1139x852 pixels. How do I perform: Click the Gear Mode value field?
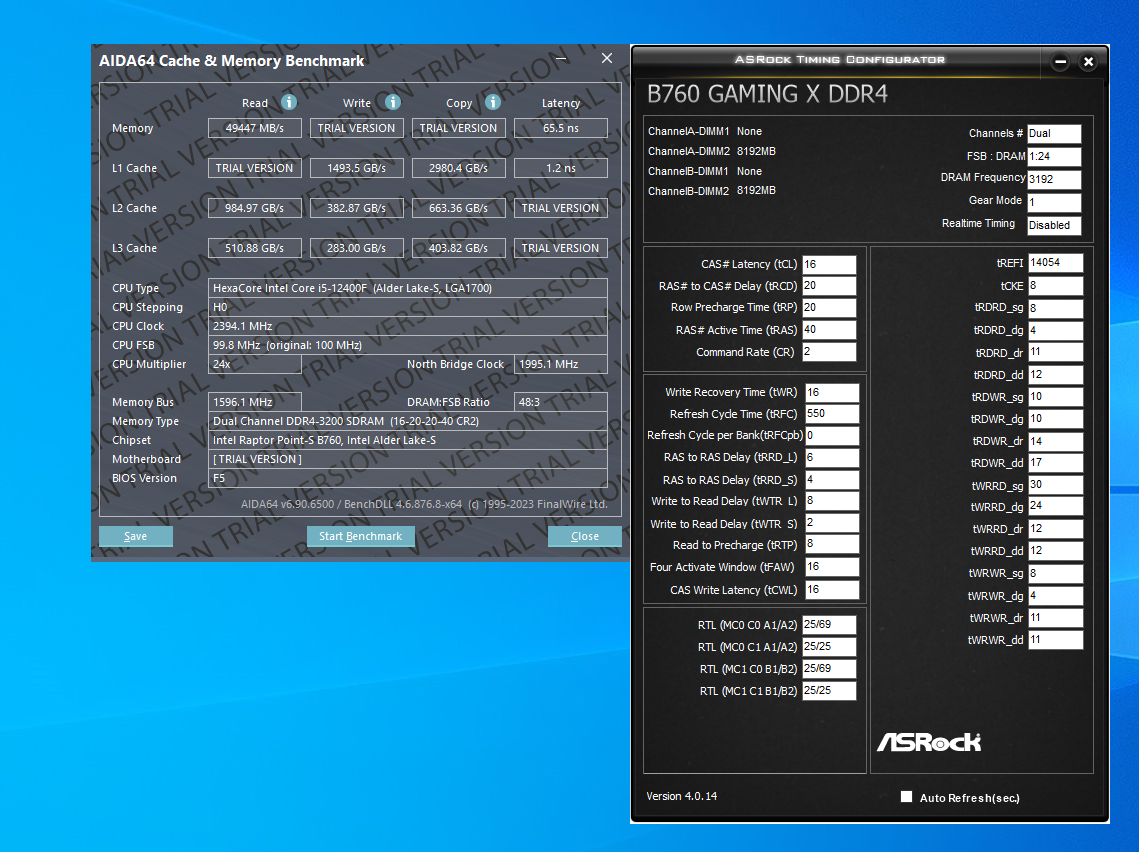[1054, 202]
